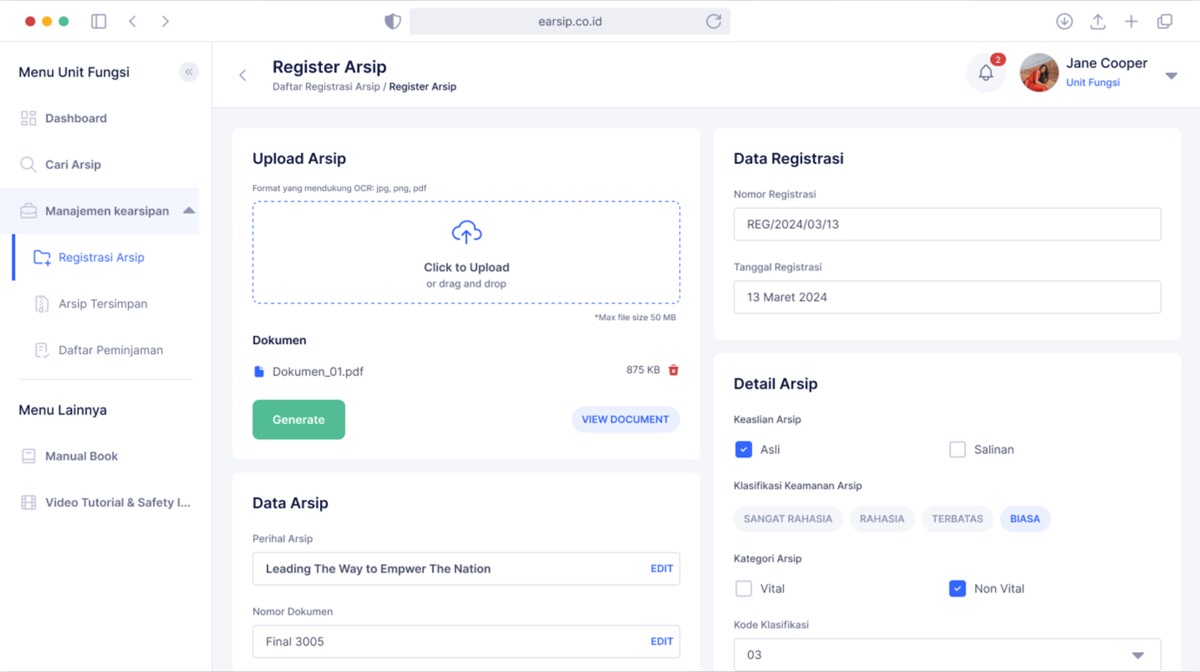Click Perihal Arsip text input
Viewport: 1200px width, 672px height.
coord(466,568)
